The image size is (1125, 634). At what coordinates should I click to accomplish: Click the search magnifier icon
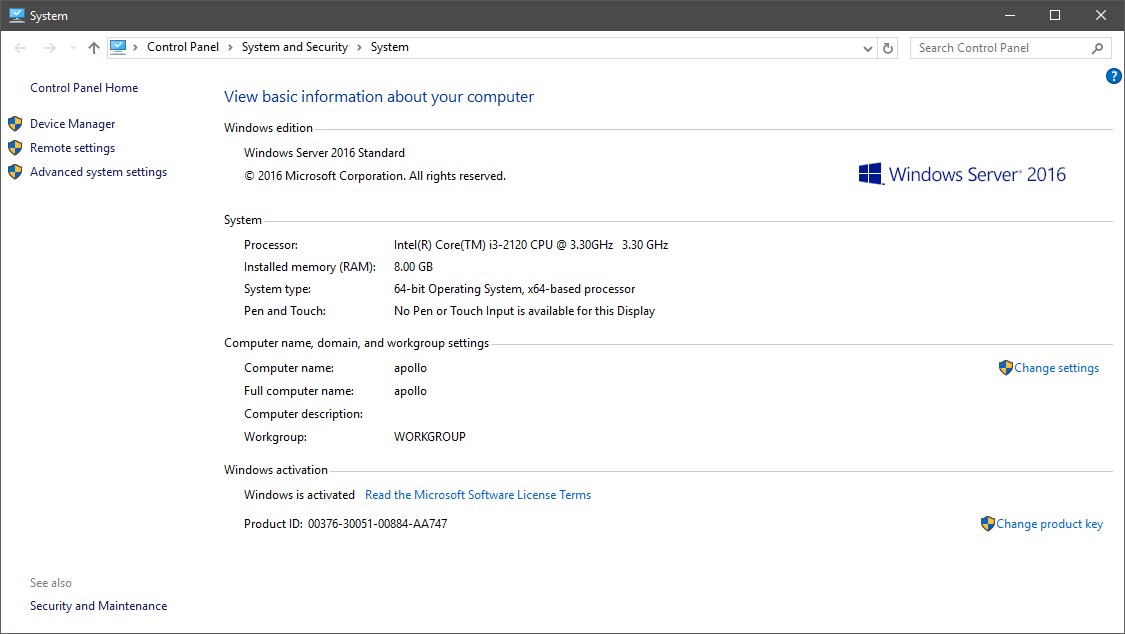[1097, 48]
